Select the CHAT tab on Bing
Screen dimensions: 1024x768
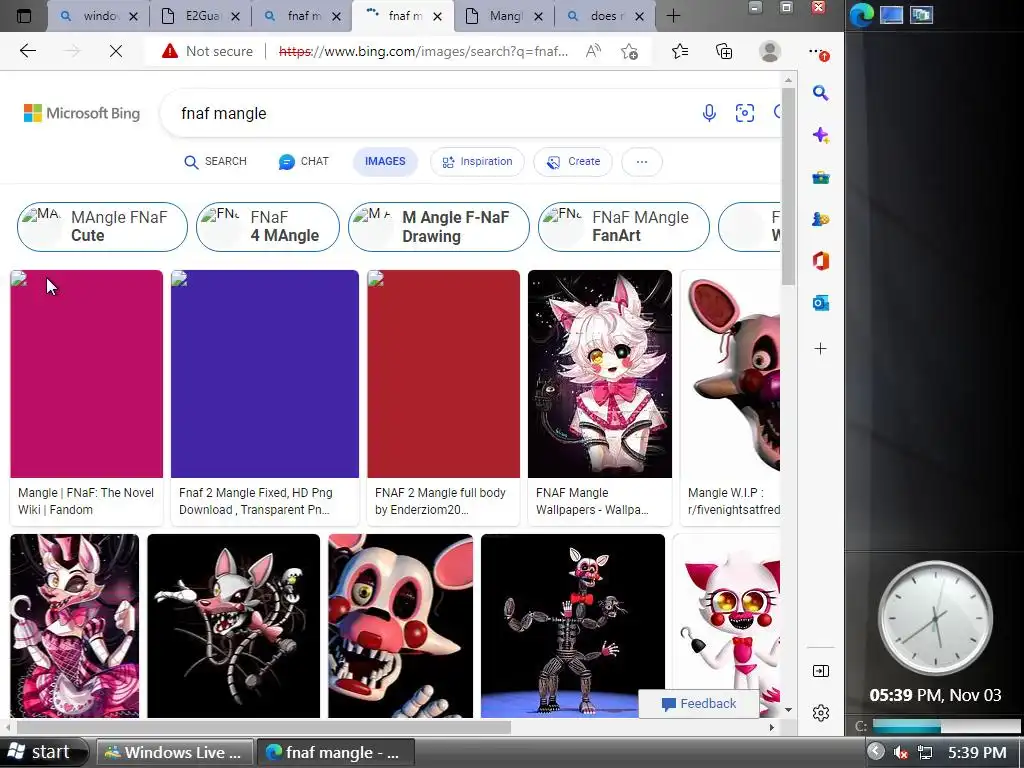point(304,161)
